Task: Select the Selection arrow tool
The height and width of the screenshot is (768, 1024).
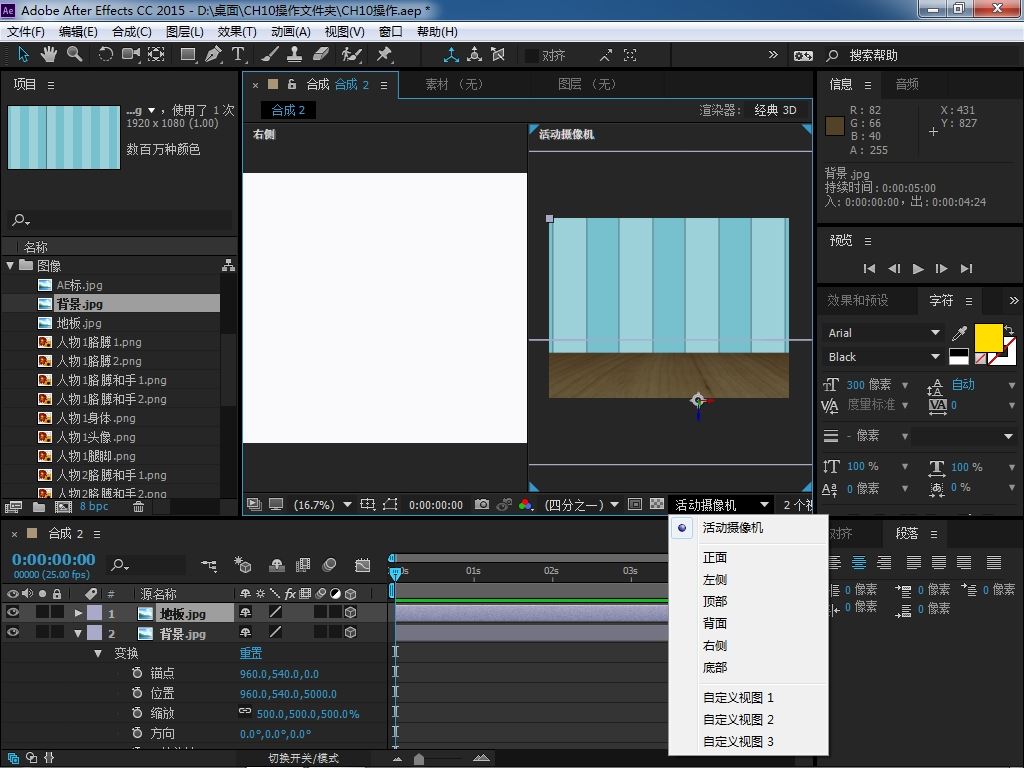Action: 24,55
